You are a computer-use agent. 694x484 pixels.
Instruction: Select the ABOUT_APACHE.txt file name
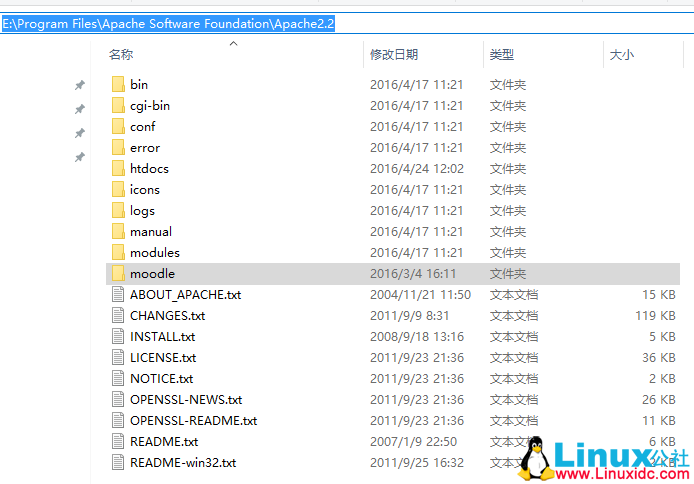[x=185, y=295]
